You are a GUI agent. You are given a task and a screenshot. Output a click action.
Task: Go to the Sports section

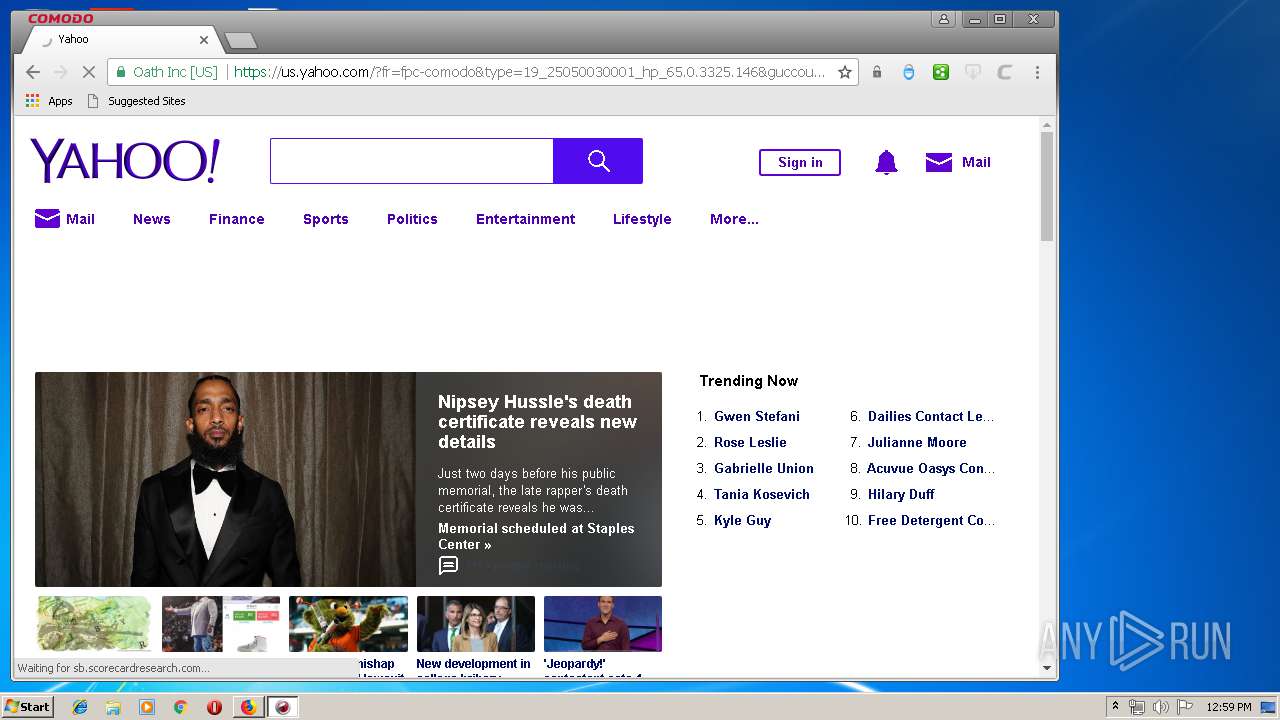click(x=326, y=219)
